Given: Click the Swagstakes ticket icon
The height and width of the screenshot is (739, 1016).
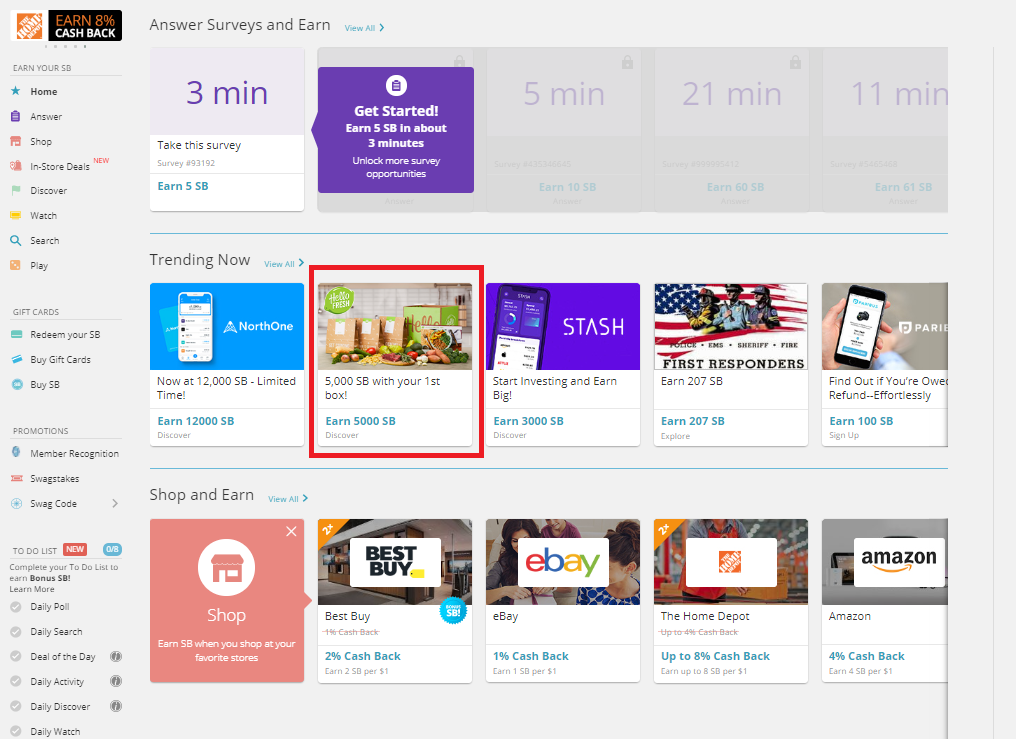Looking at the screenshot, I should tap(17, 479).
